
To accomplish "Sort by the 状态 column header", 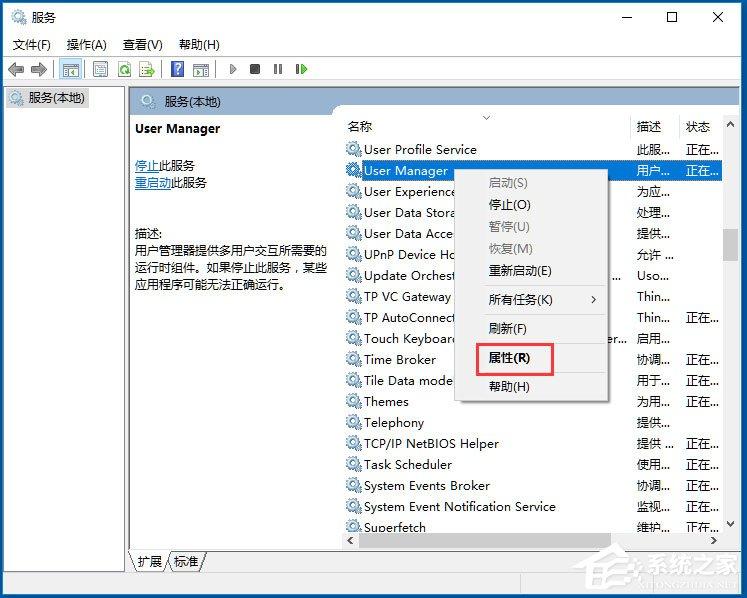I will click(x=698, y=127).
